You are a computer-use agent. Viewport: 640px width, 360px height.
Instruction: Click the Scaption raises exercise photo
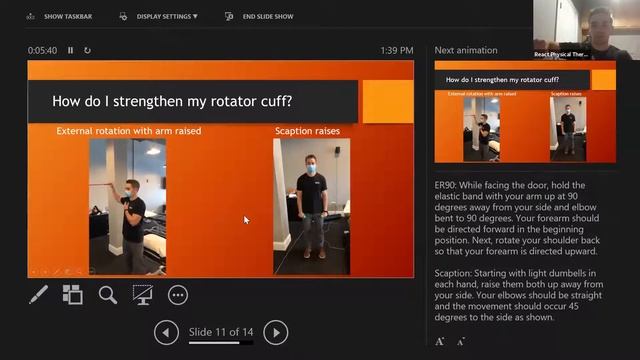[x=311, y=207]
